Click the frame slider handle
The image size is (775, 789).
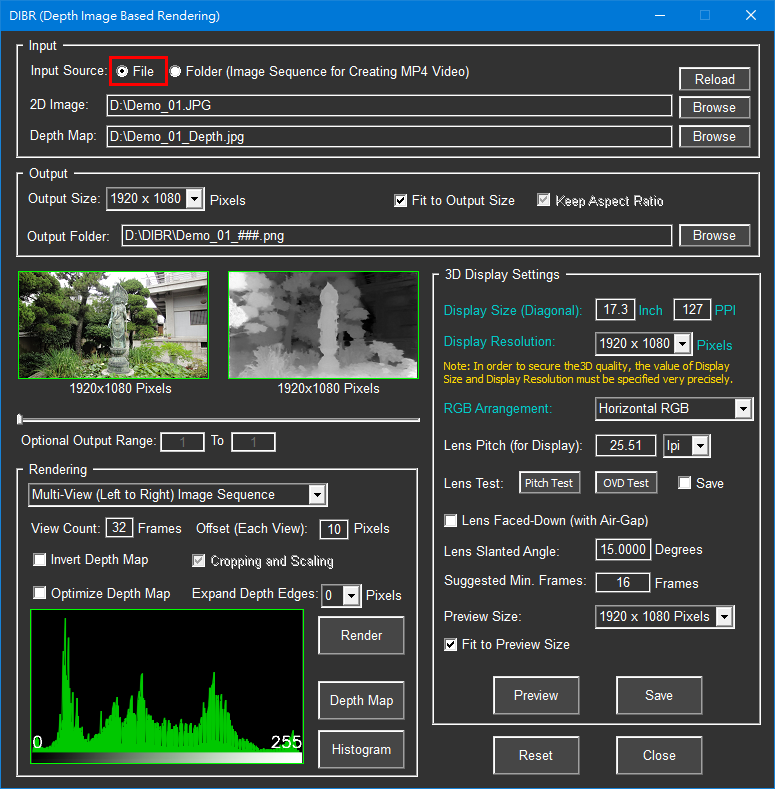coord(20,419)
